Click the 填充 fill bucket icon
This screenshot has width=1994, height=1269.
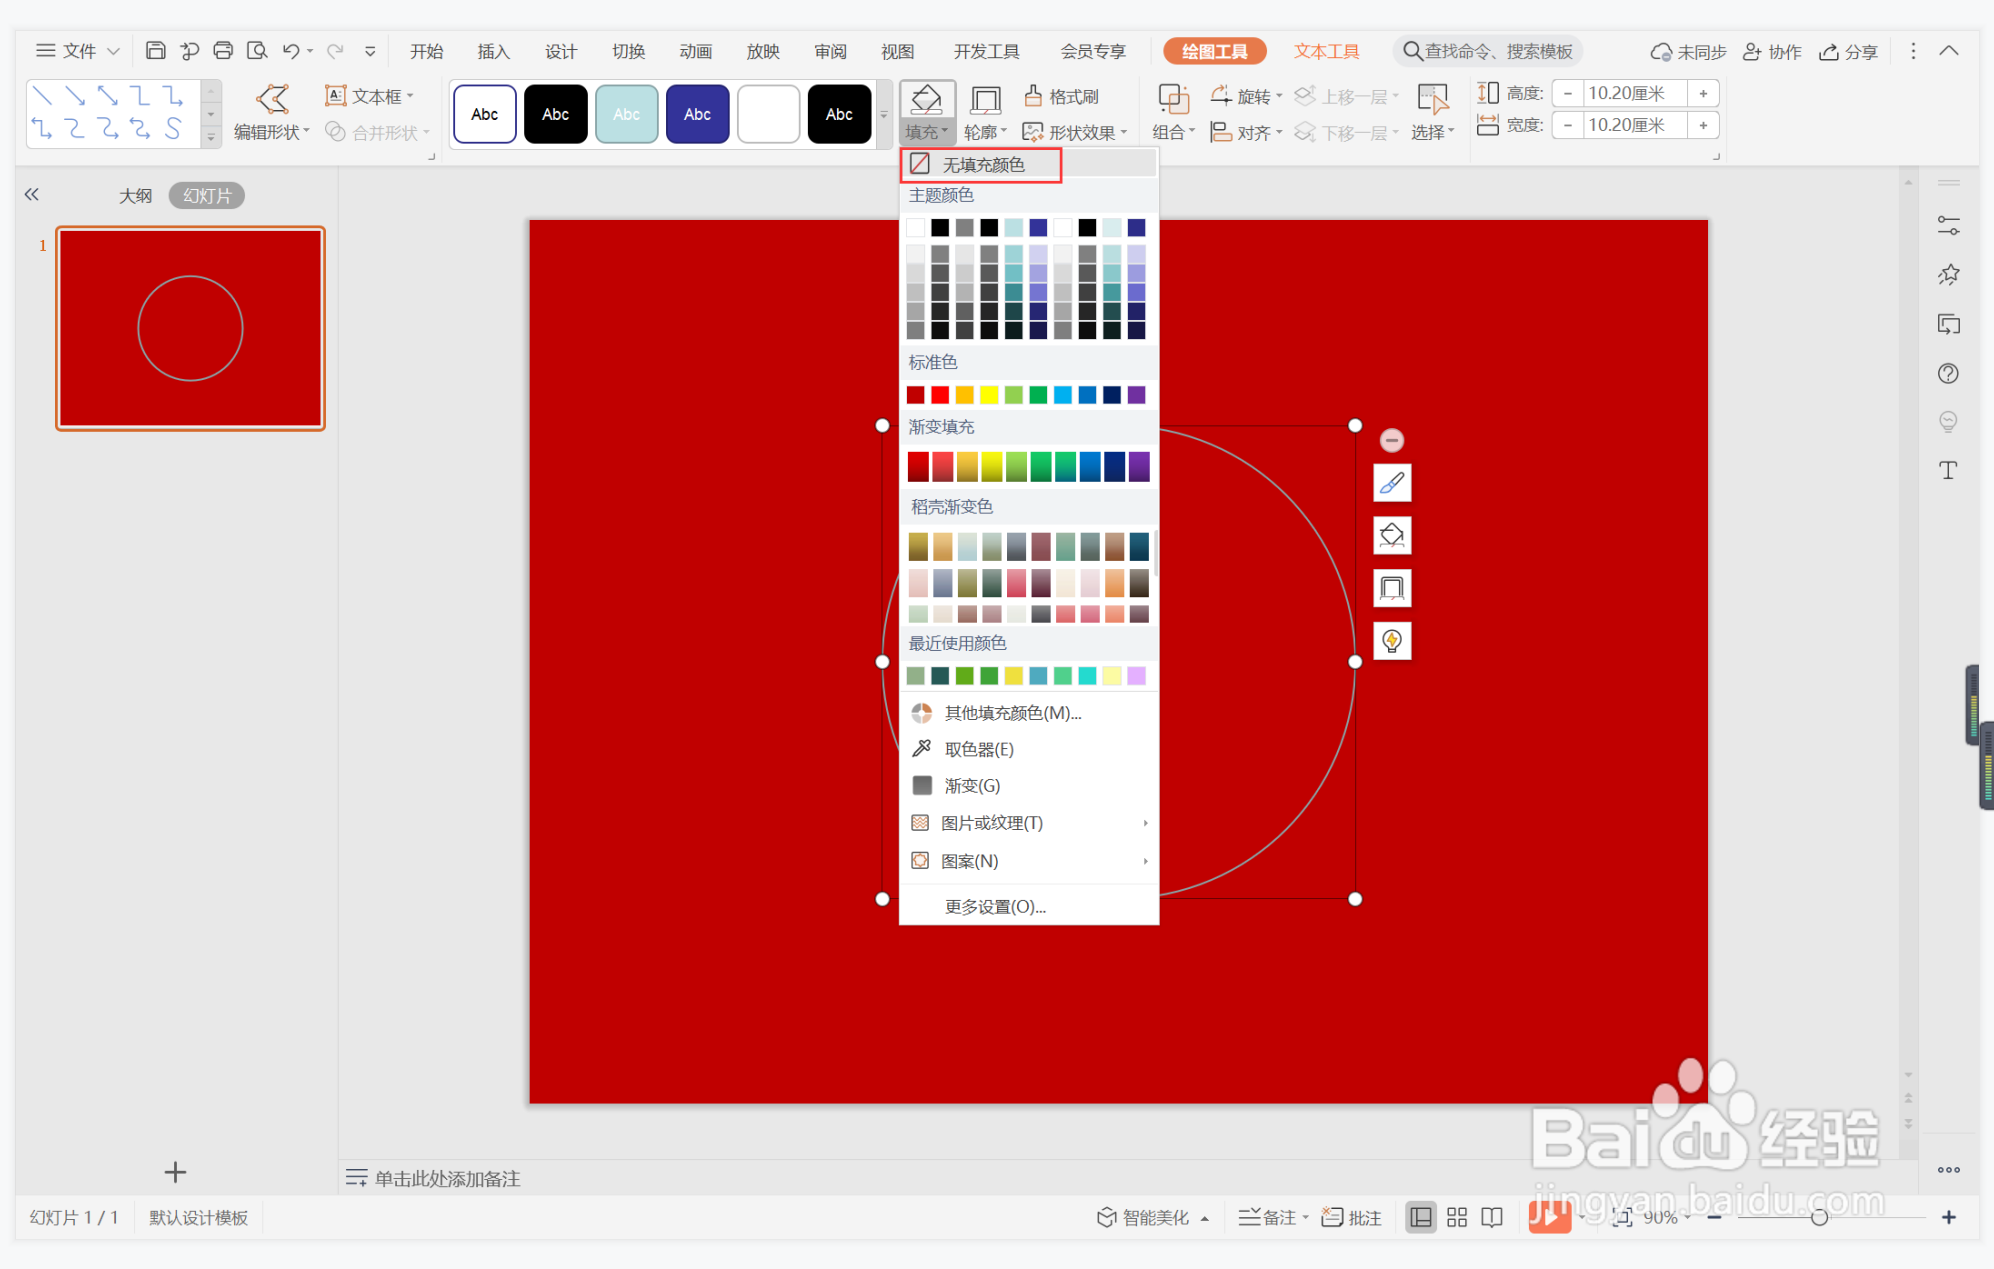click(926, 100)
